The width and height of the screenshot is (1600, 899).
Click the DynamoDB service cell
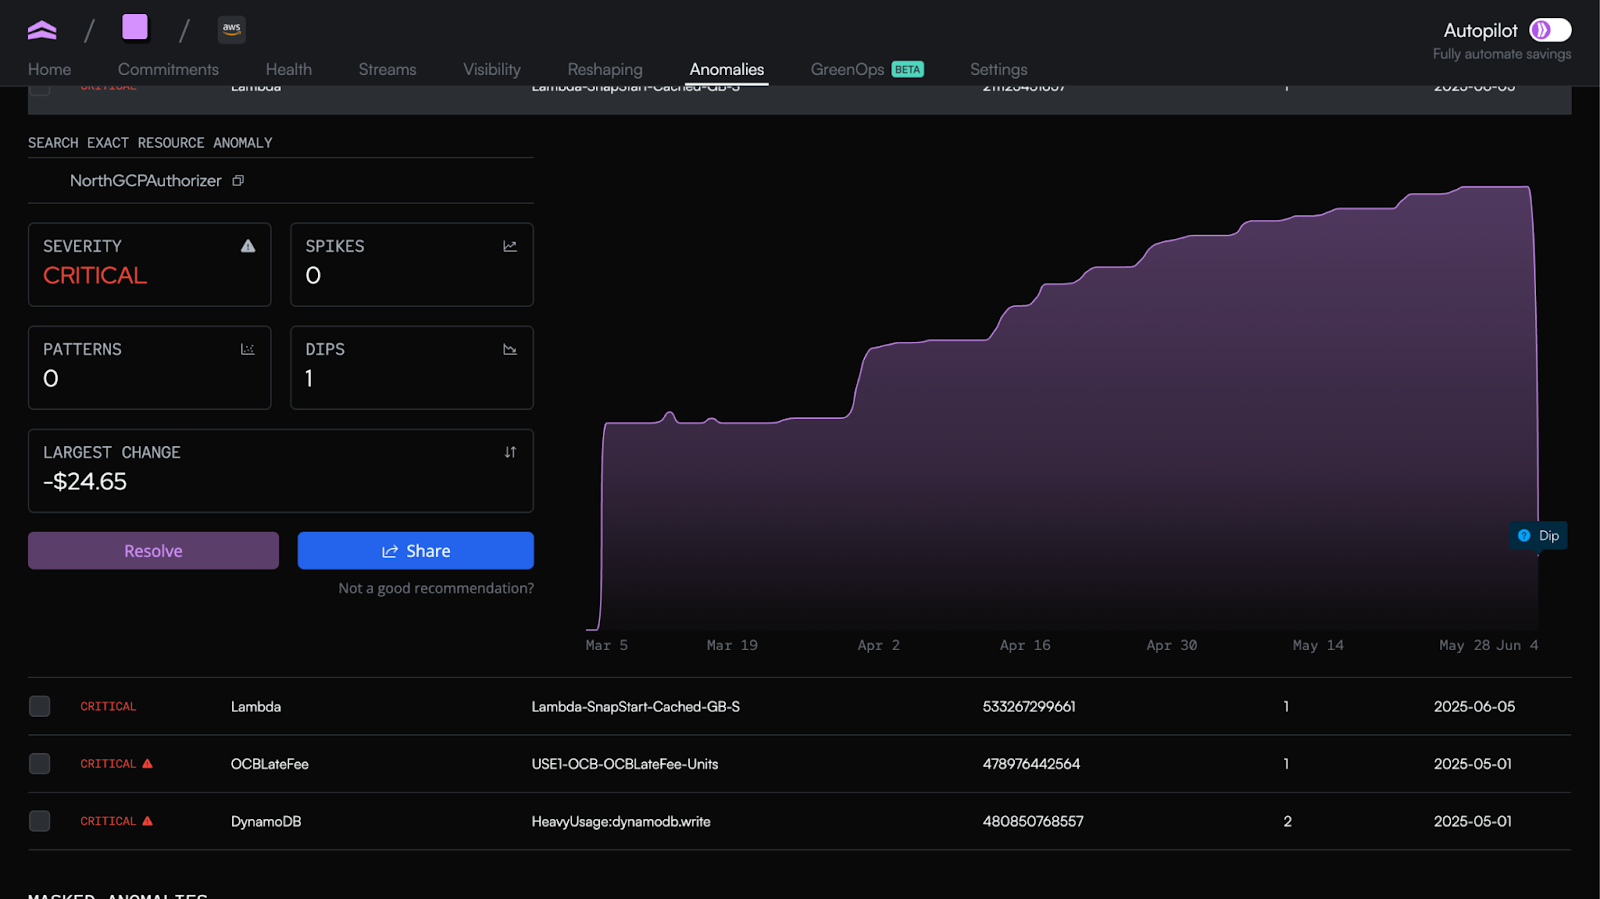coord(266,821)
